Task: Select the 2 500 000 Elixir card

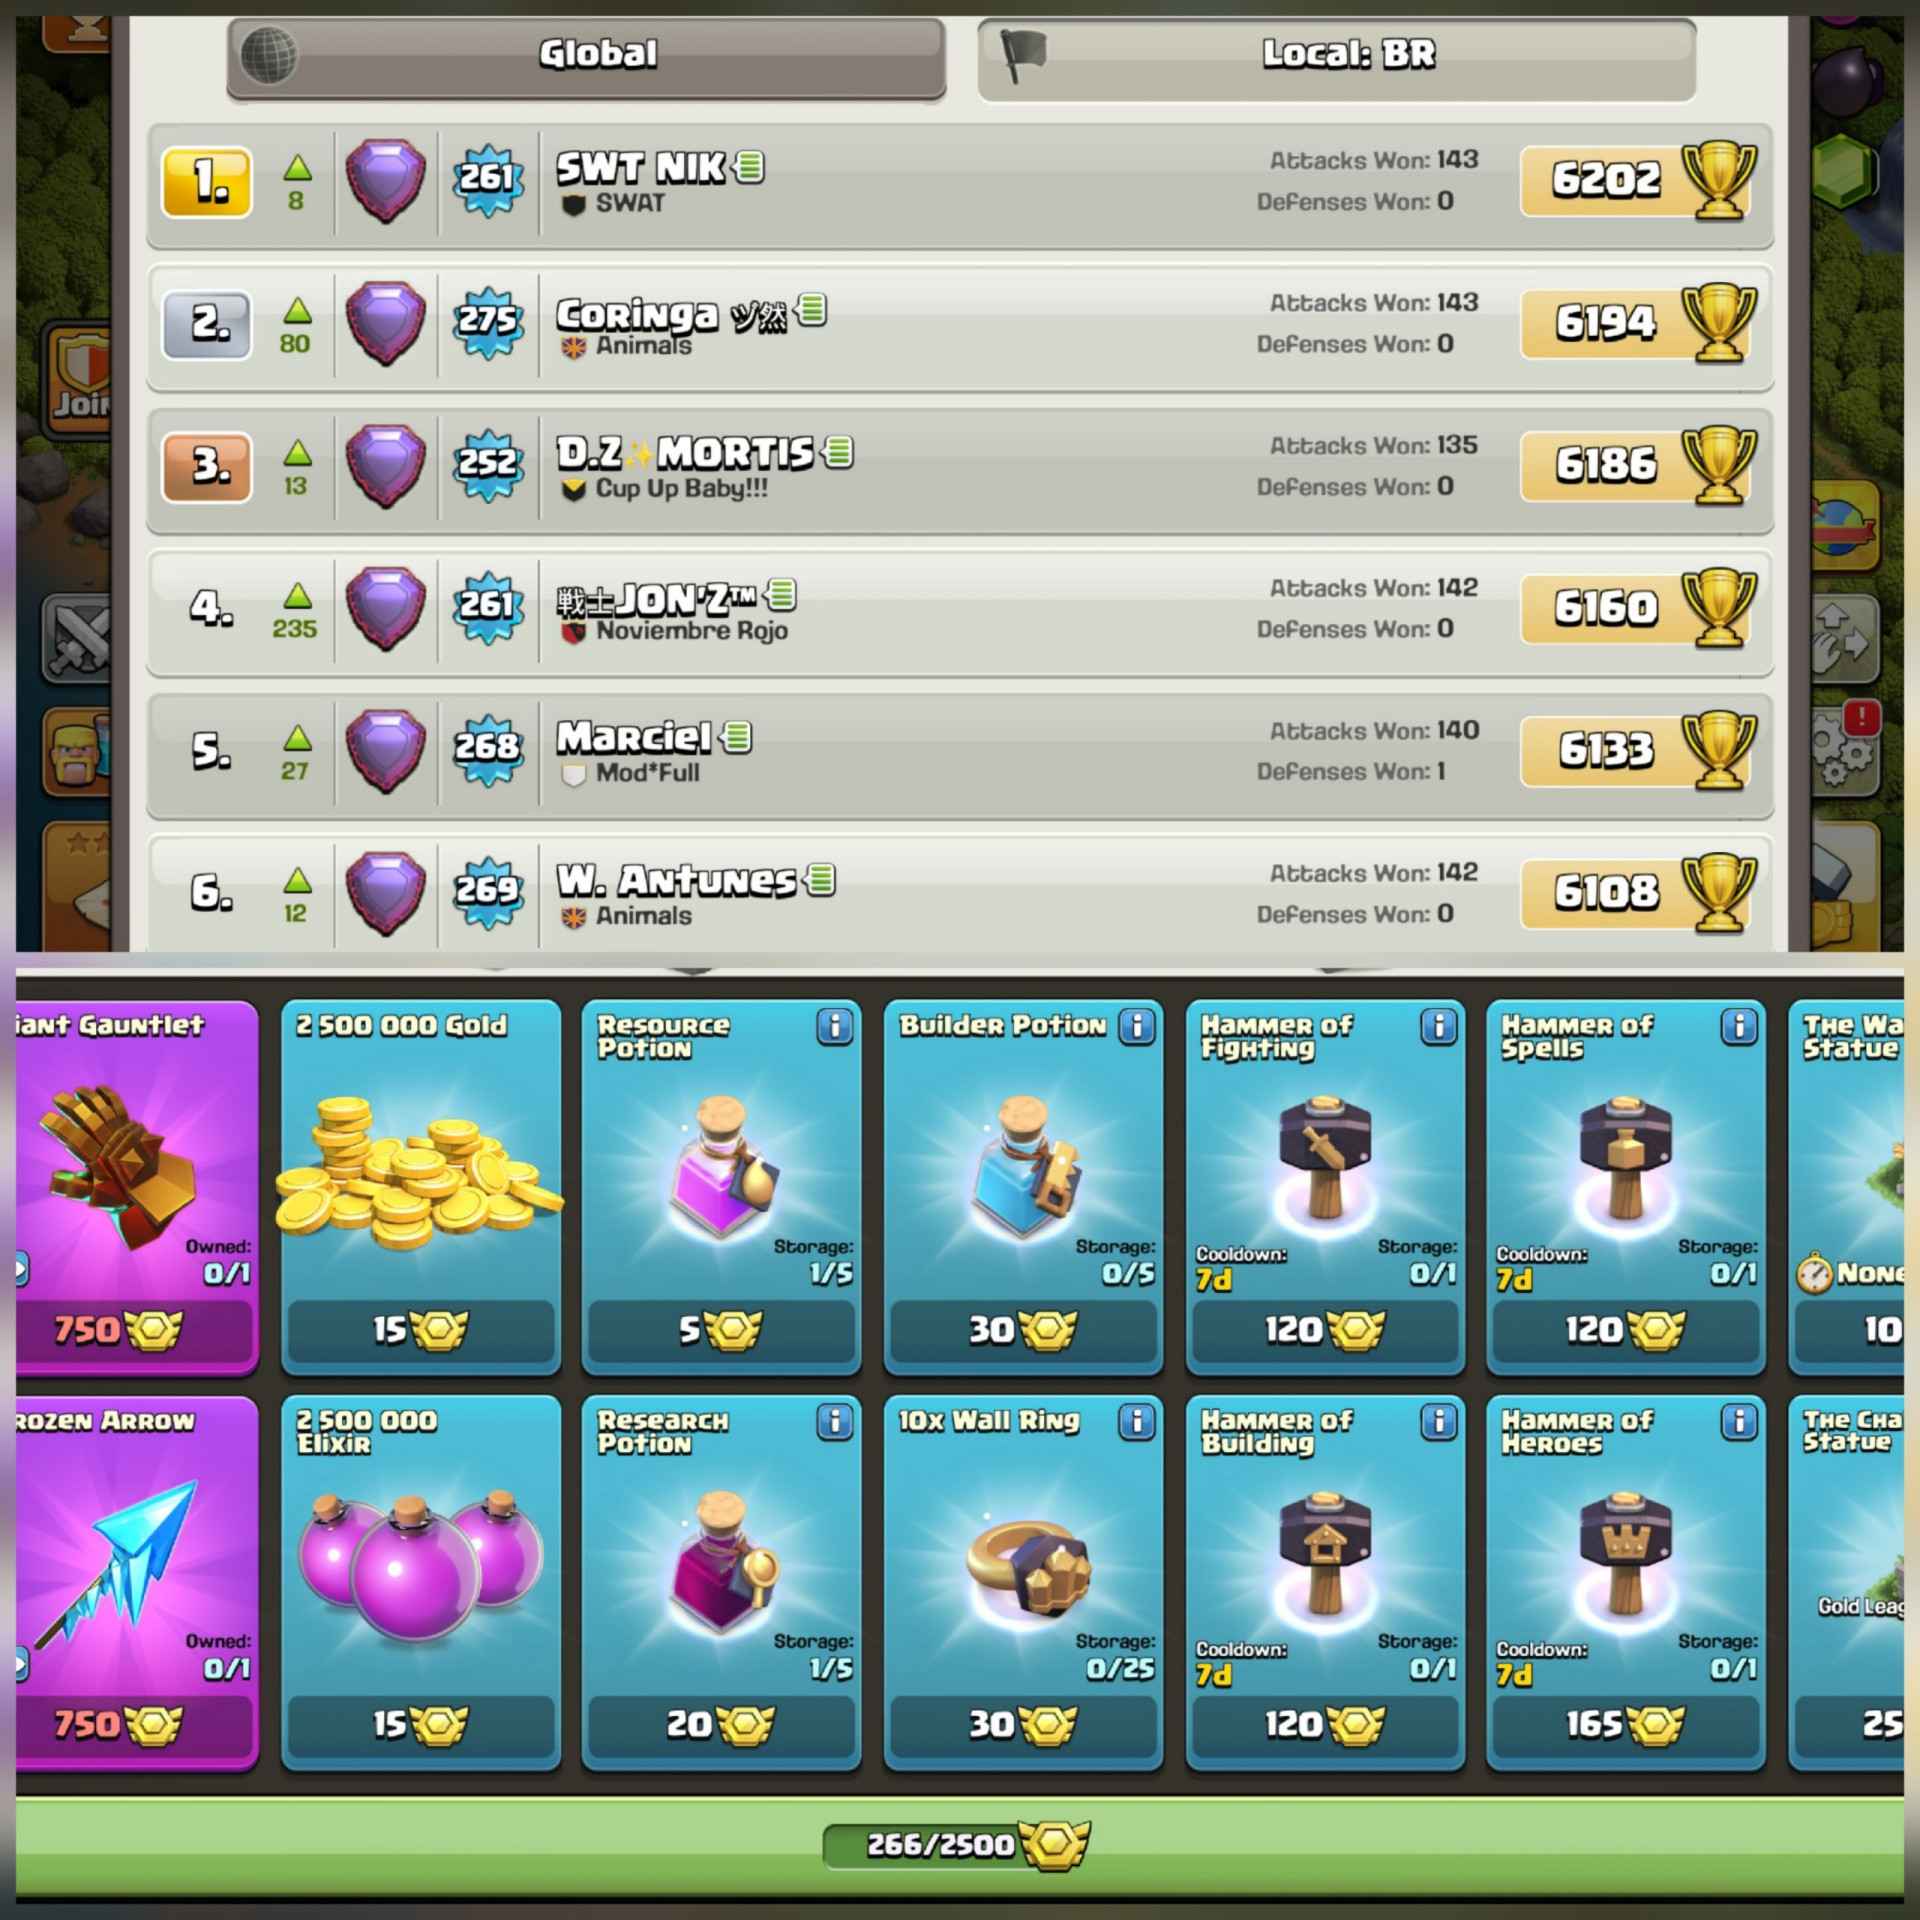Action: 420,1582
